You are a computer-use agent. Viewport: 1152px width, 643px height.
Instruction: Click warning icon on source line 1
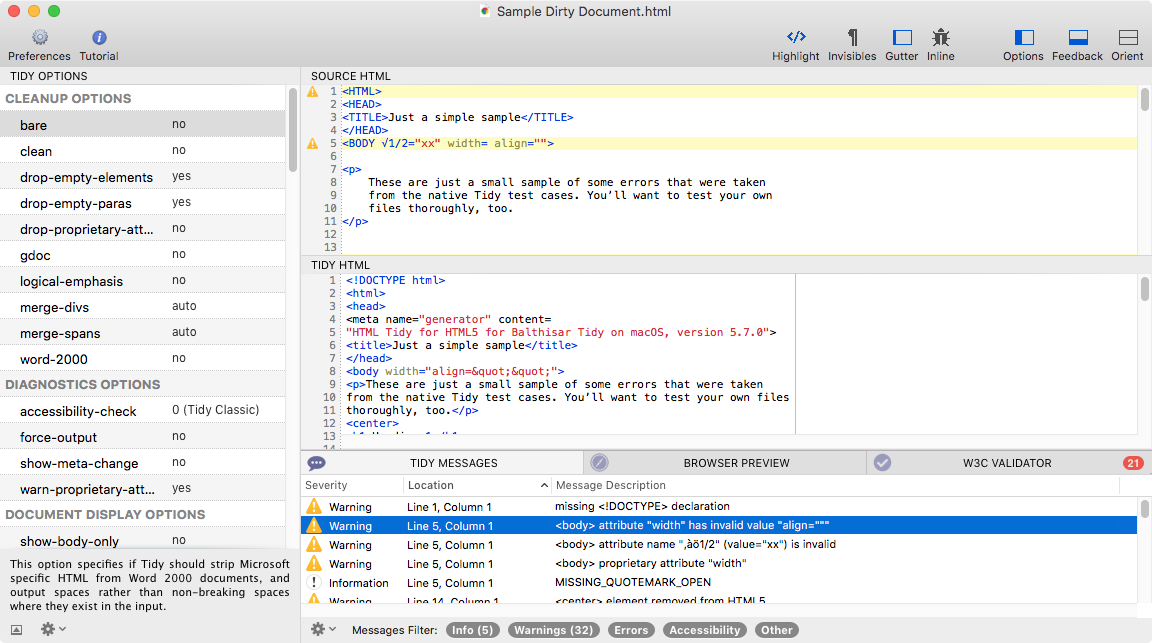(313, 92)
